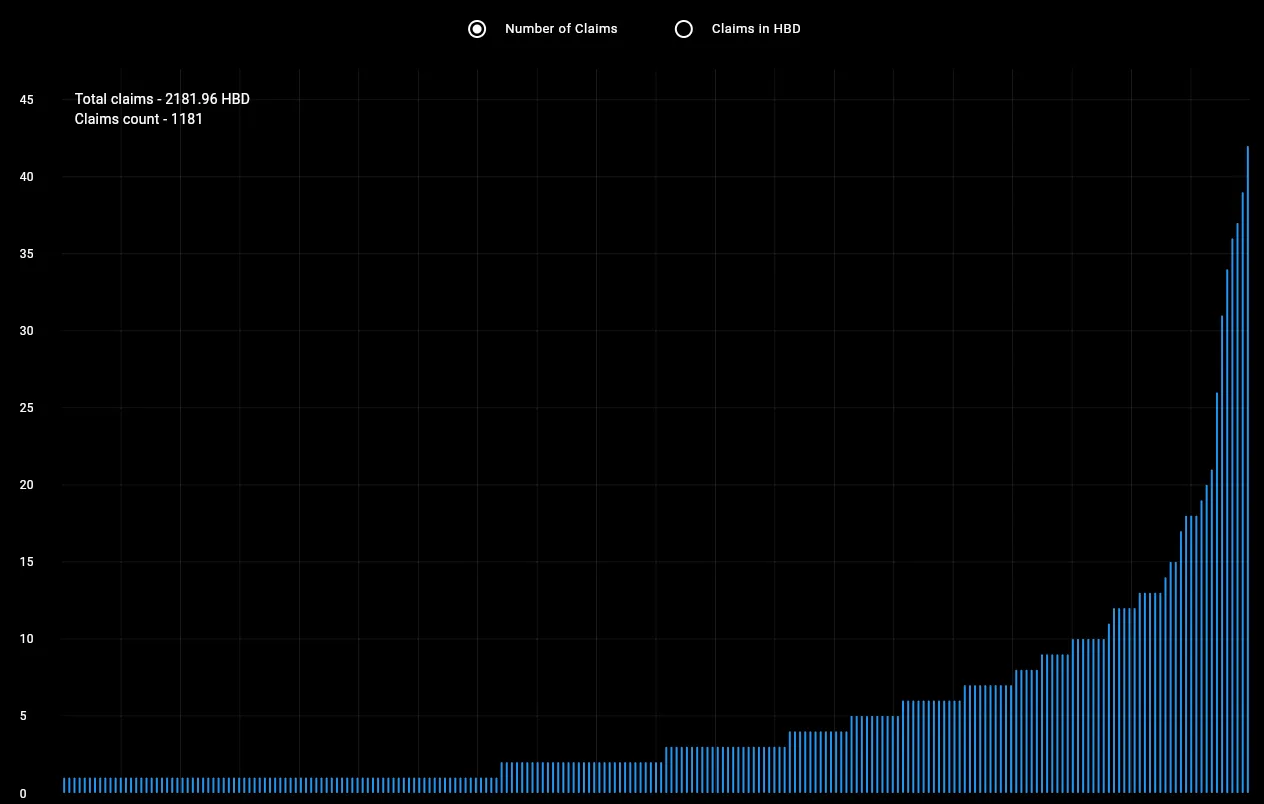Click the first bar with three claims
The width and height of the screenshot is (1264, 804).
[666, 770]
